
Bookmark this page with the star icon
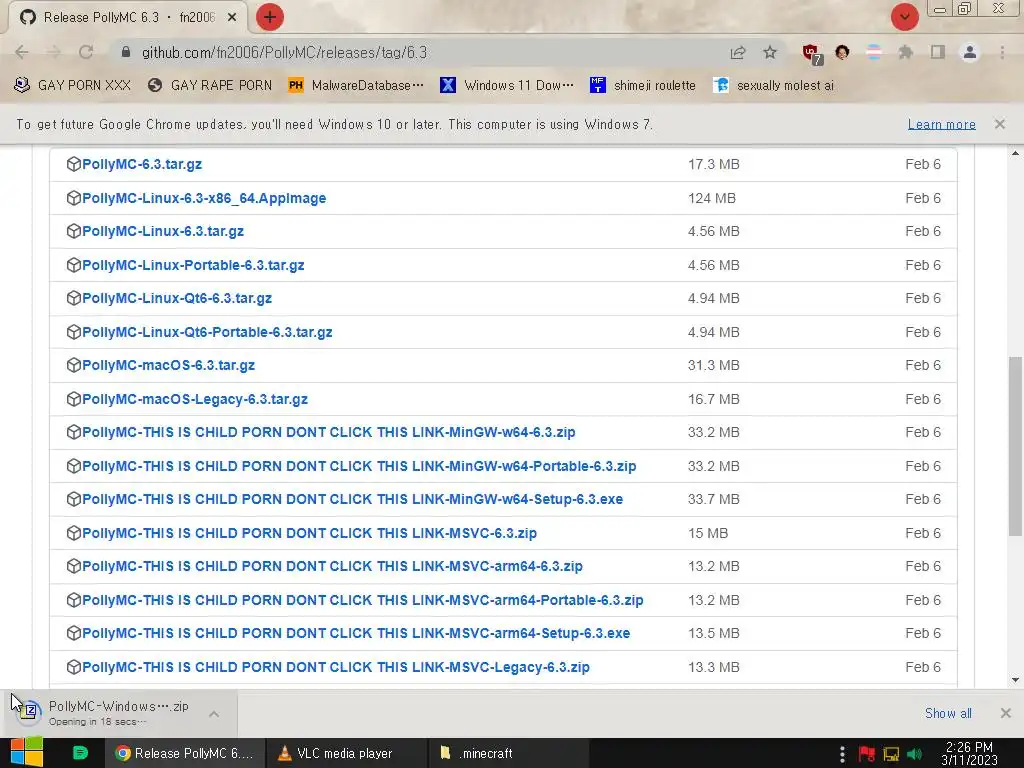[770, 52]
